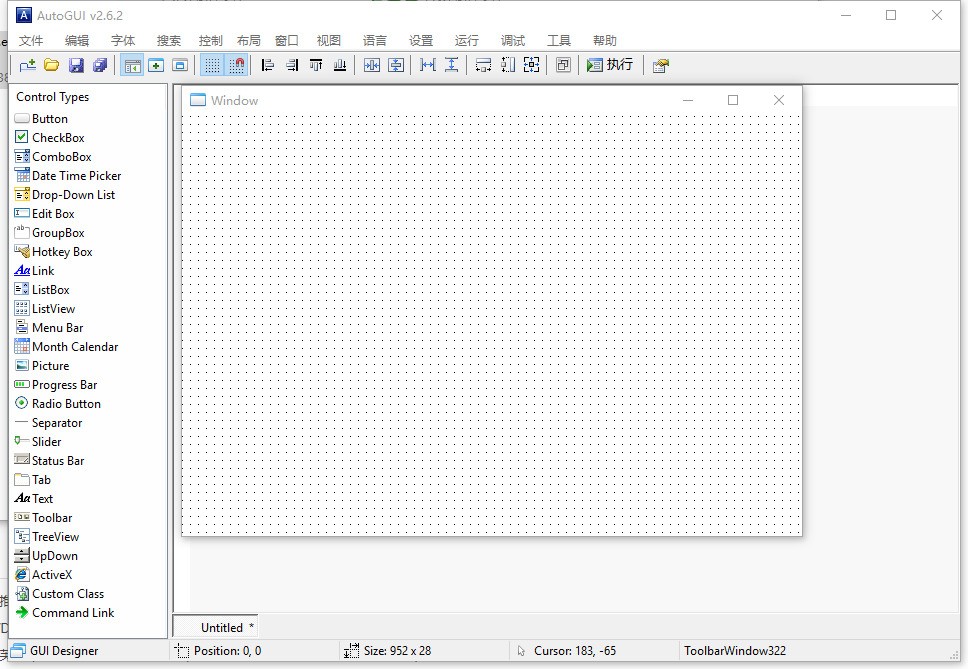Click the Properties icon at toolbar end
Viewport: 968px width, 669px height.
tap(660, 65)
